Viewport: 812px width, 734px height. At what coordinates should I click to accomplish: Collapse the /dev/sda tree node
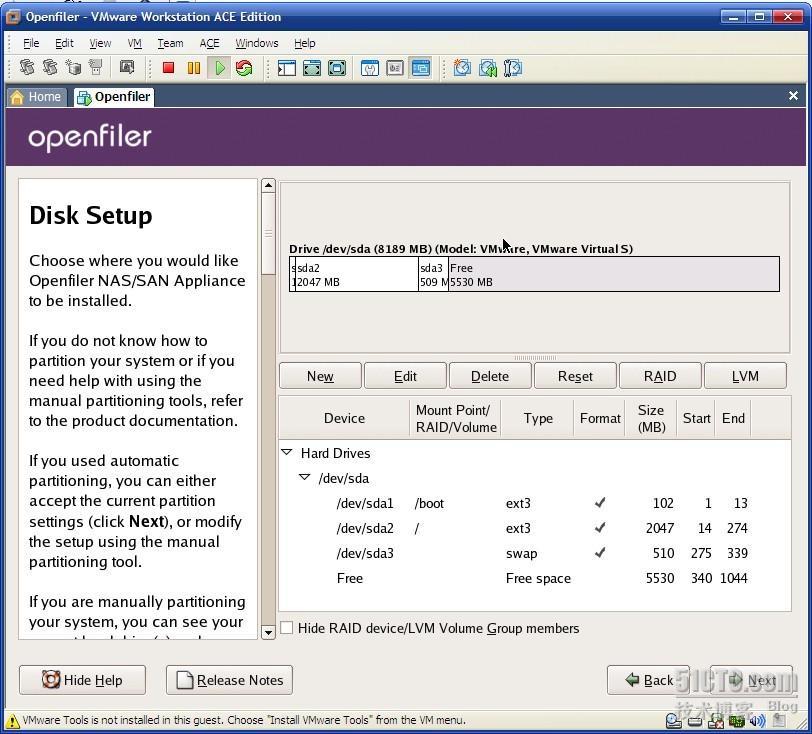coord(304,477)
